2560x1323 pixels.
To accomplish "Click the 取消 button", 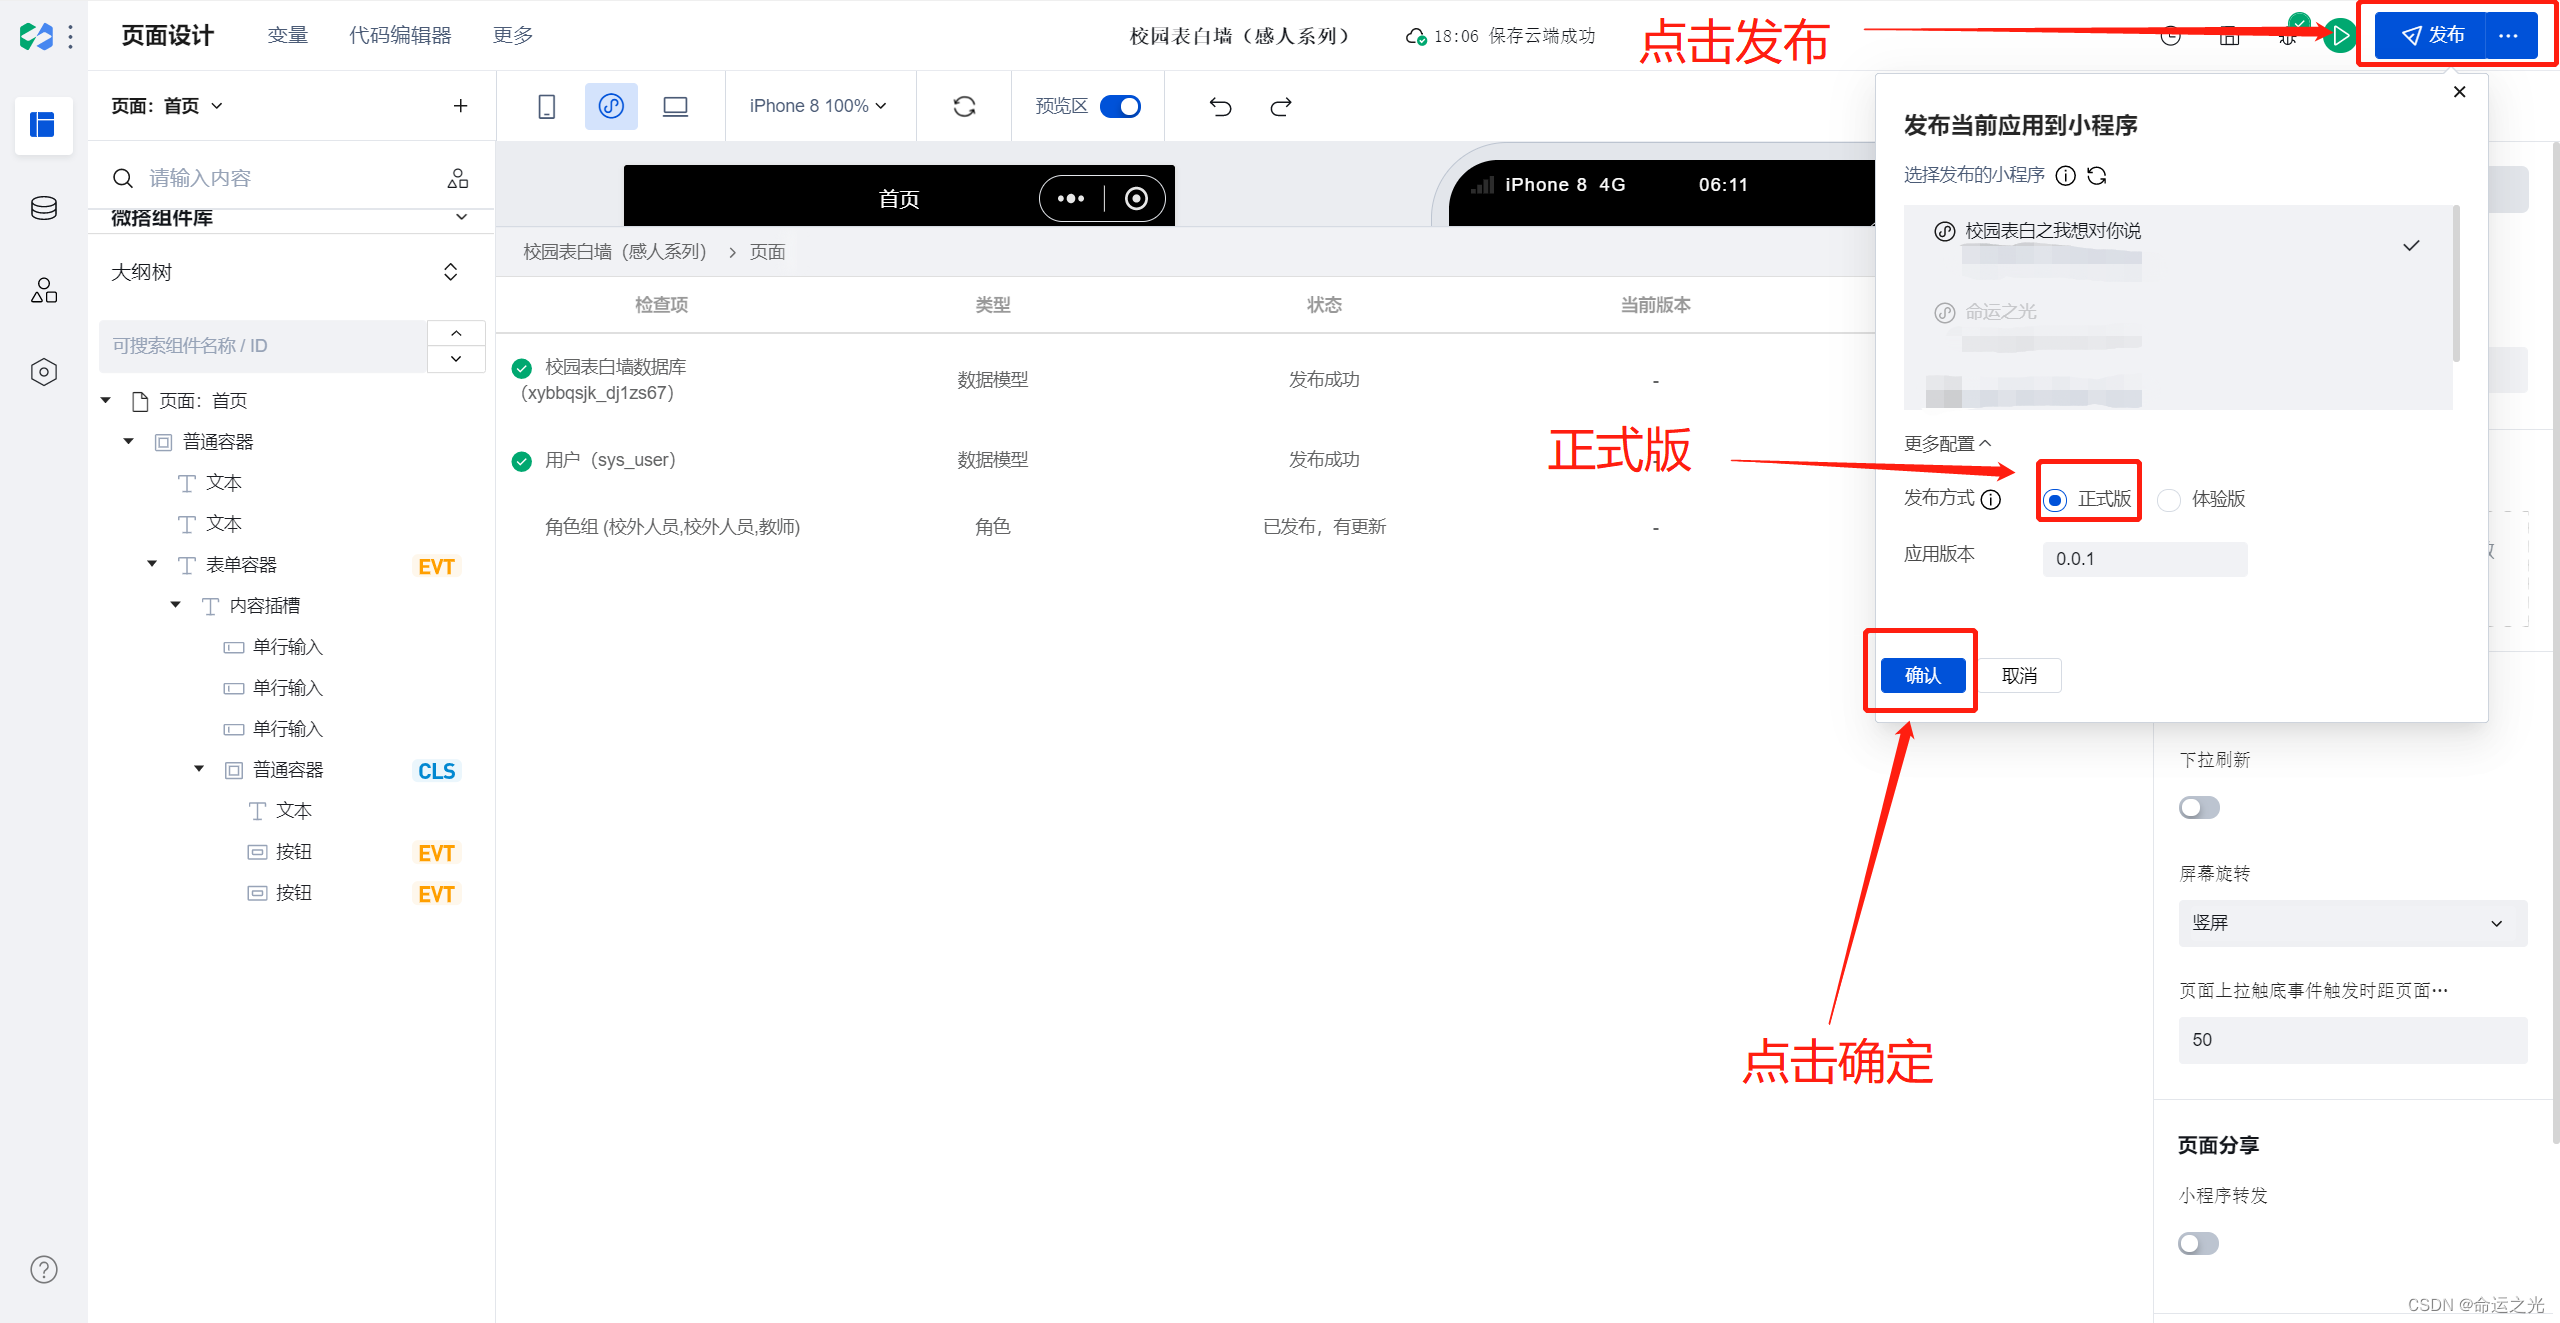I will (x=2019, y=676).
